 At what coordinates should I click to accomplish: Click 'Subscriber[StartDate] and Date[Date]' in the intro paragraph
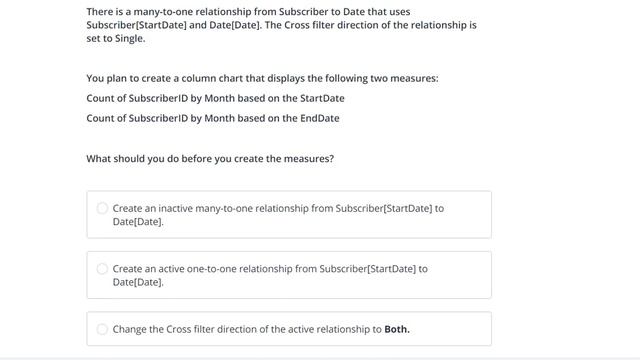click(x=173, y=25)
